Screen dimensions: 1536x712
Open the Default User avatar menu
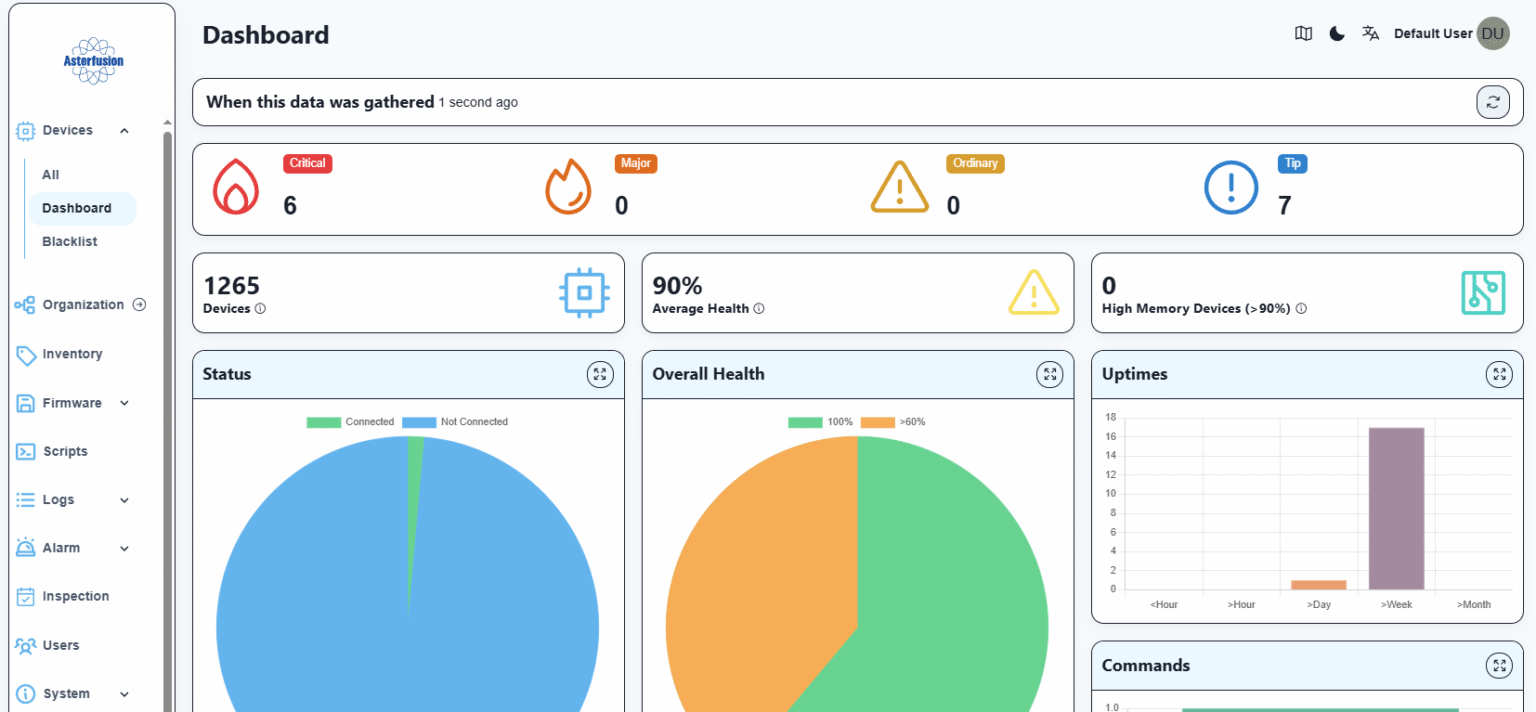pos(1493,34)
